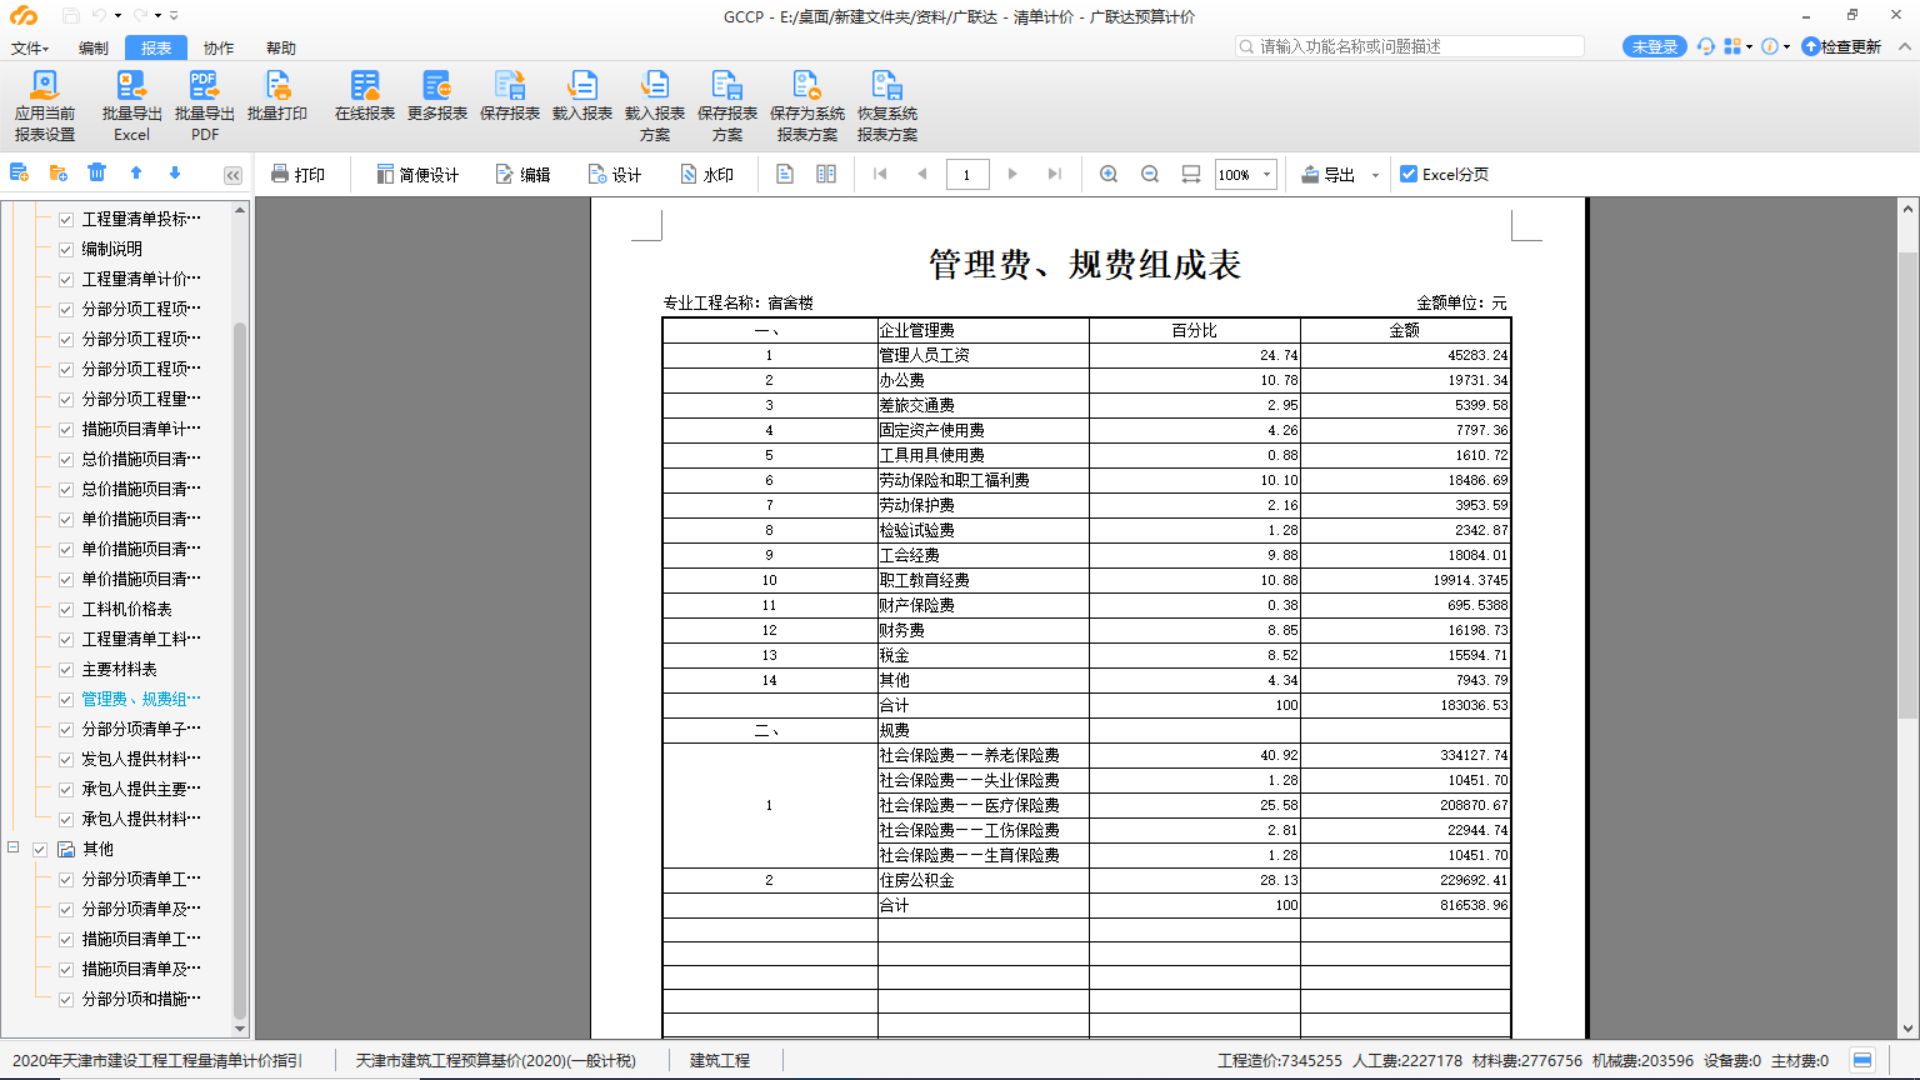The image size is (1920, 1080).
Task: Click 应用当前报表设置 ribbon icon
Action: pos(45,106)
